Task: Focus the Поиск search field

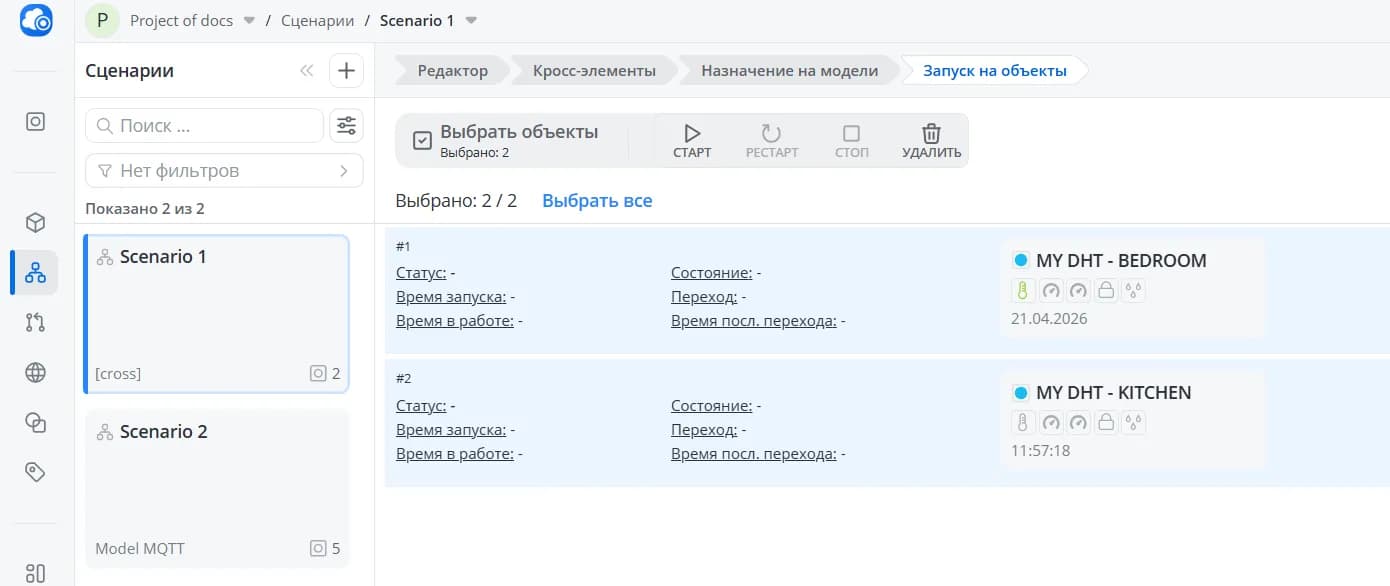Action: pos(204,126)
